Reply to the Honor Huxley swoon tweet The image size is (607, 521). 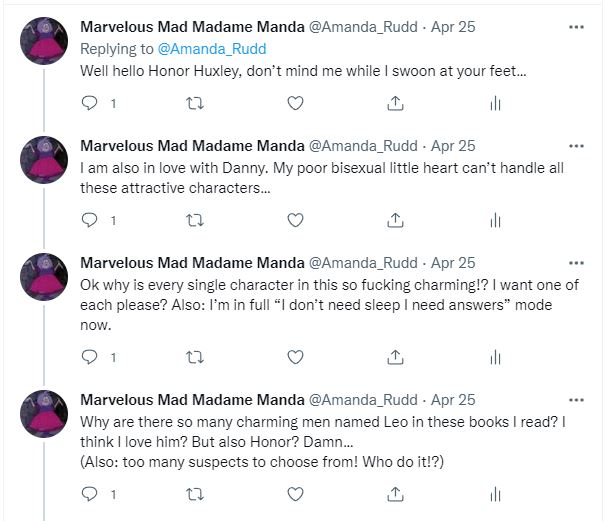(x=89, y=103)
